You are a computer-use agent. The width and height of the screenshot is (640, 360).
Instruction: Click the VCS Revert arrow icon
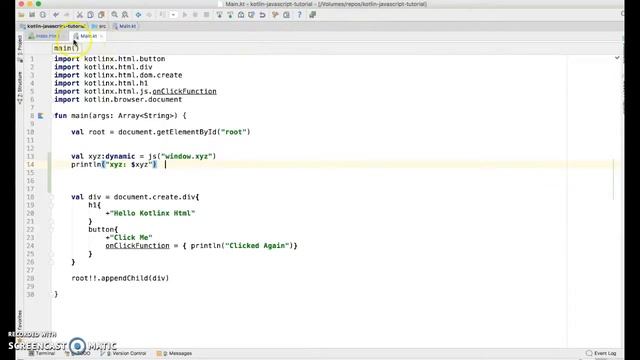(x=262, y=15)
